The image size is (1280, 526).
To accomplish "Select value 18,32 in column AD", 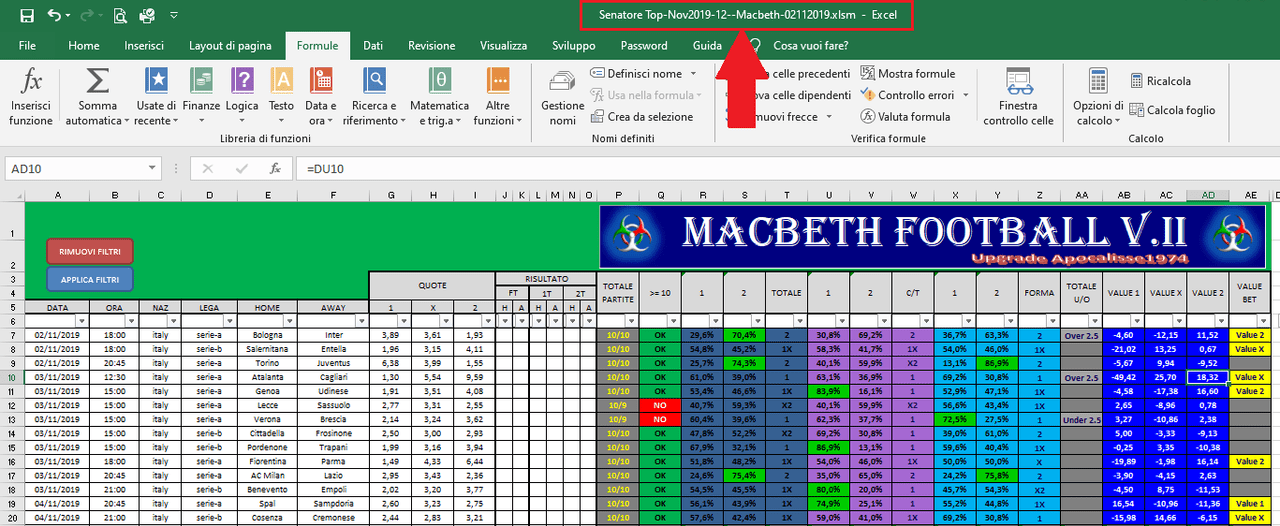I will point(1208,376).
